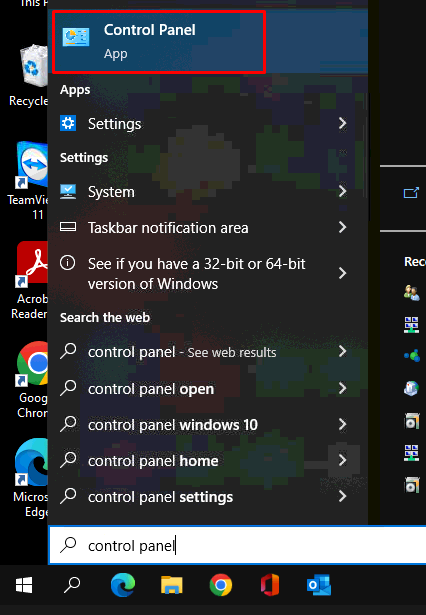
Task: Open File Explorer from the taskbar
Action: pos(172,585)
